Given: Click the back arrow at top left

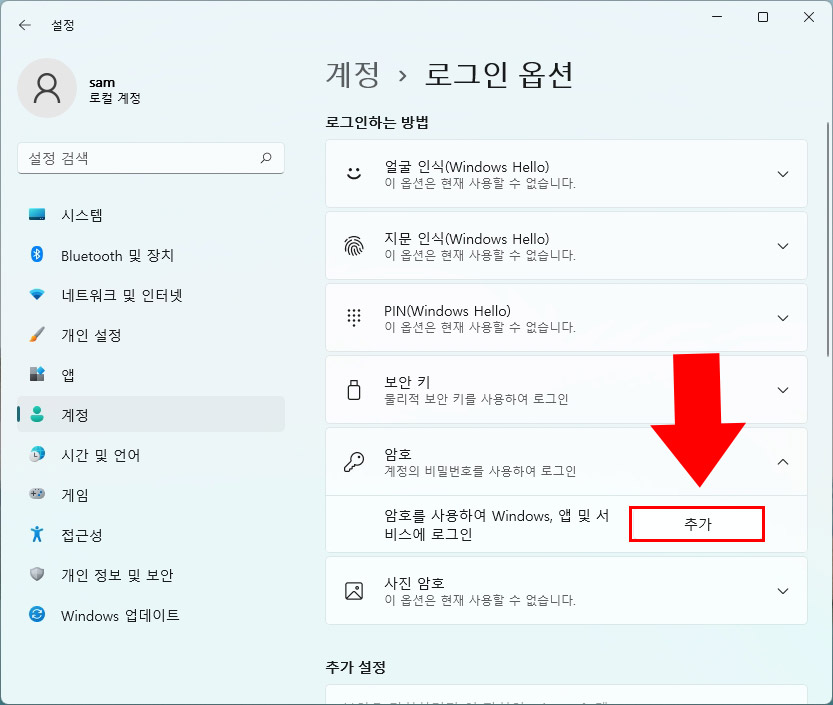Looking at the screenshot, I should point(24,25).
